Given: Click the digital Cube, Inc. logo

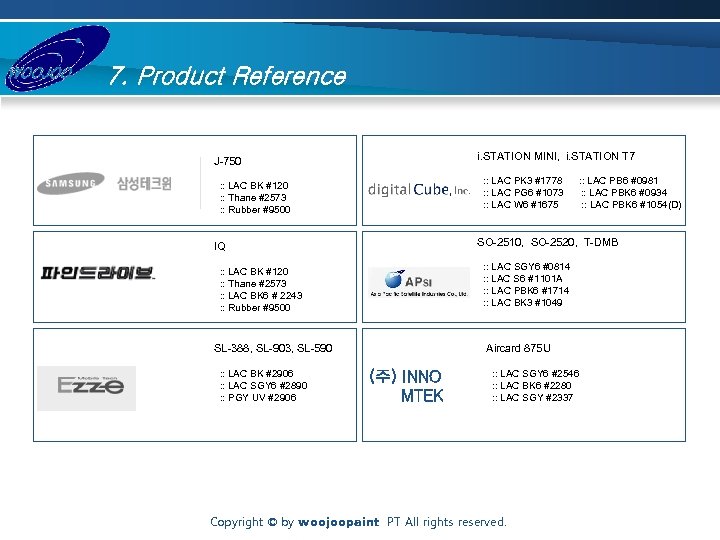Looking at the screenshot, I should click(419, 189).
